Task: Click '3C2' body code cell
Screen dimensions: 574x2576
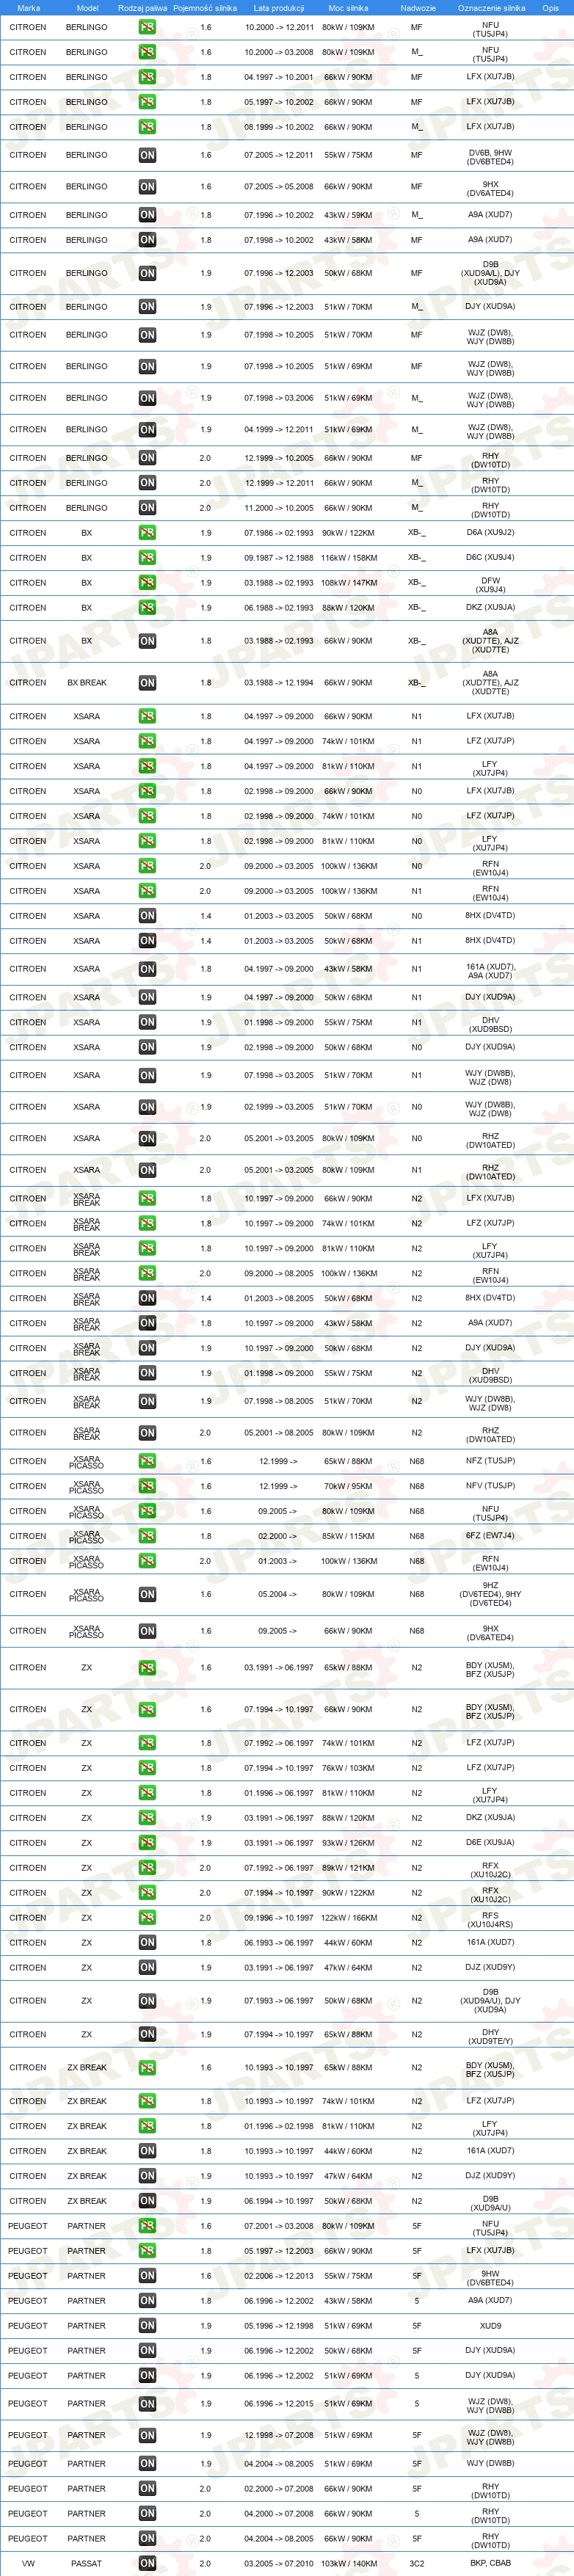Action: click(417, 2563)
